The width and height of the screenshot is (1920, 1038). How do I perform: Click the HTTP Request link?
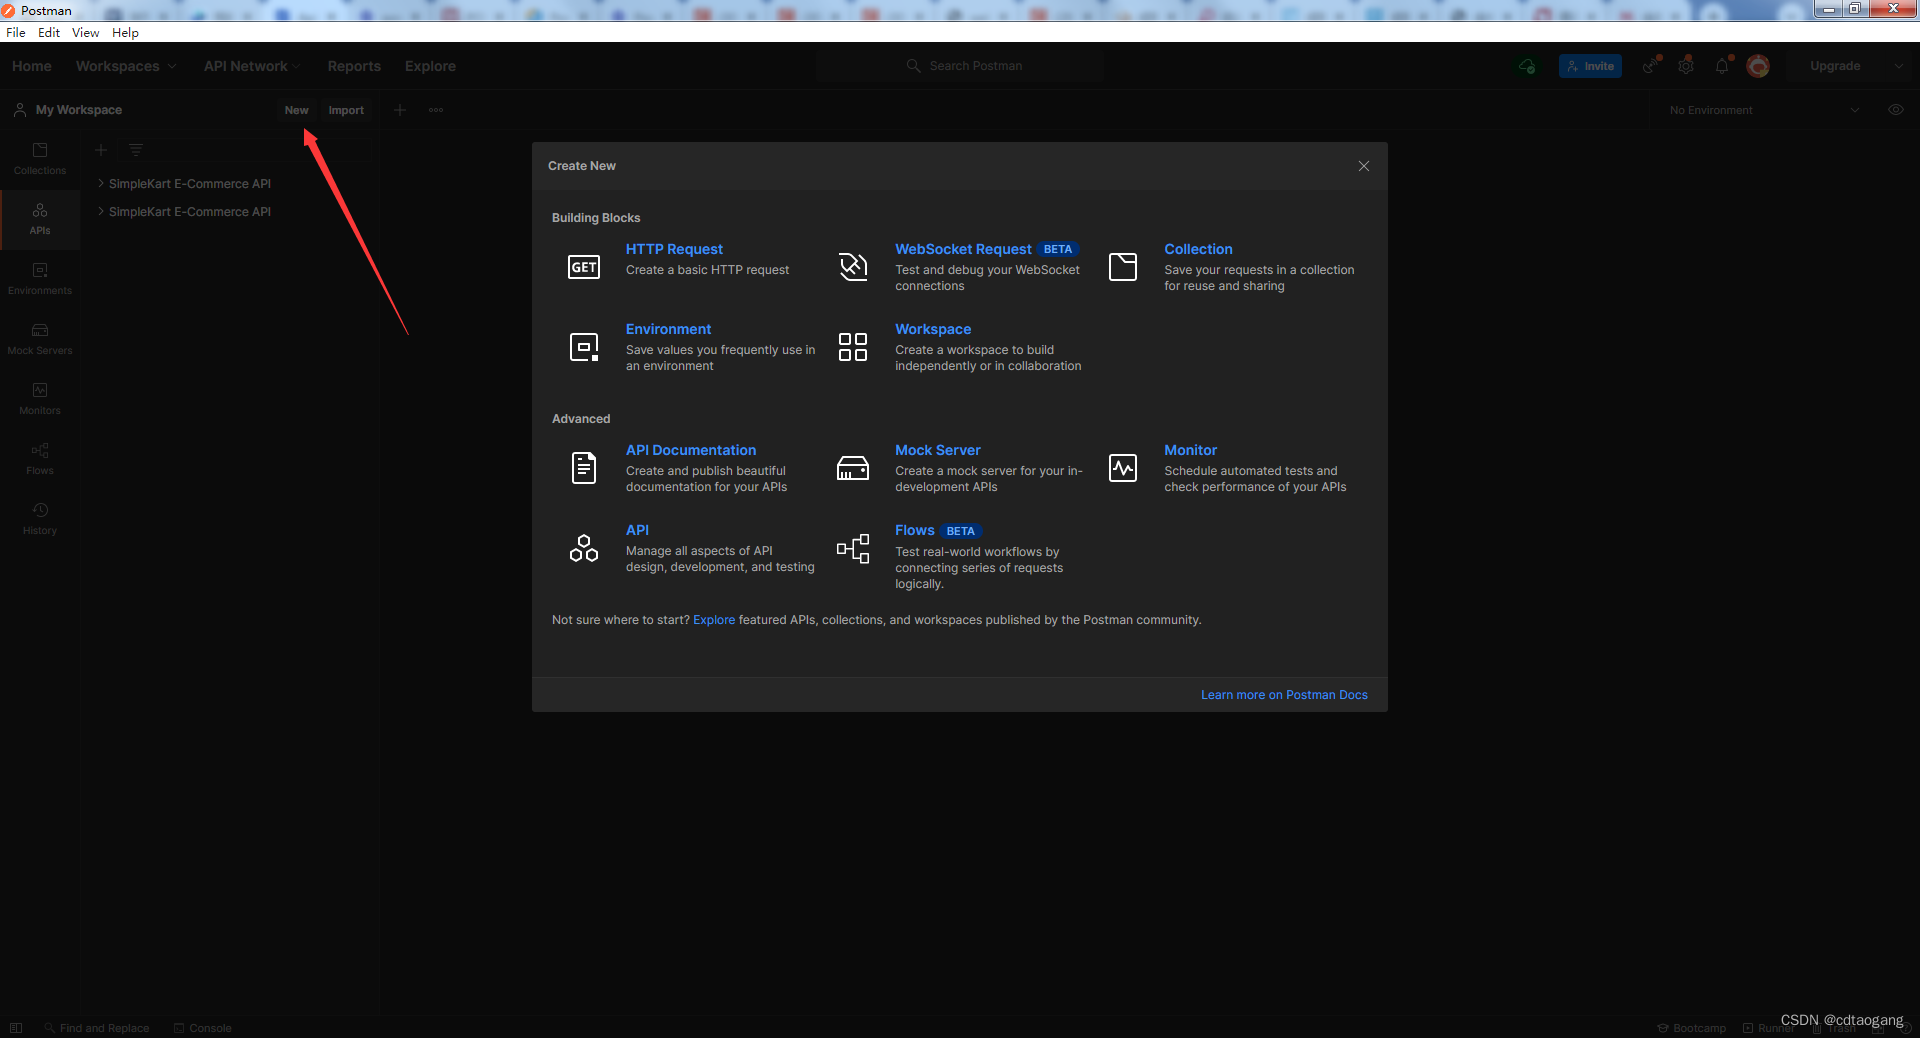[x=674, y=249]
